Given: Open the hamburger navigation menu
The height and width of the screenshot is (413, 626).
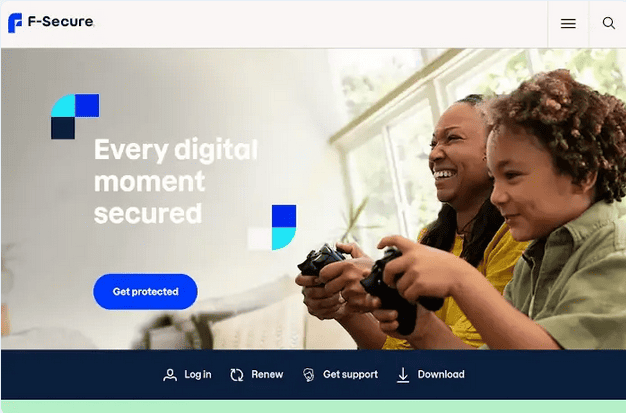Looking at the screenshot, I should 568,23.
